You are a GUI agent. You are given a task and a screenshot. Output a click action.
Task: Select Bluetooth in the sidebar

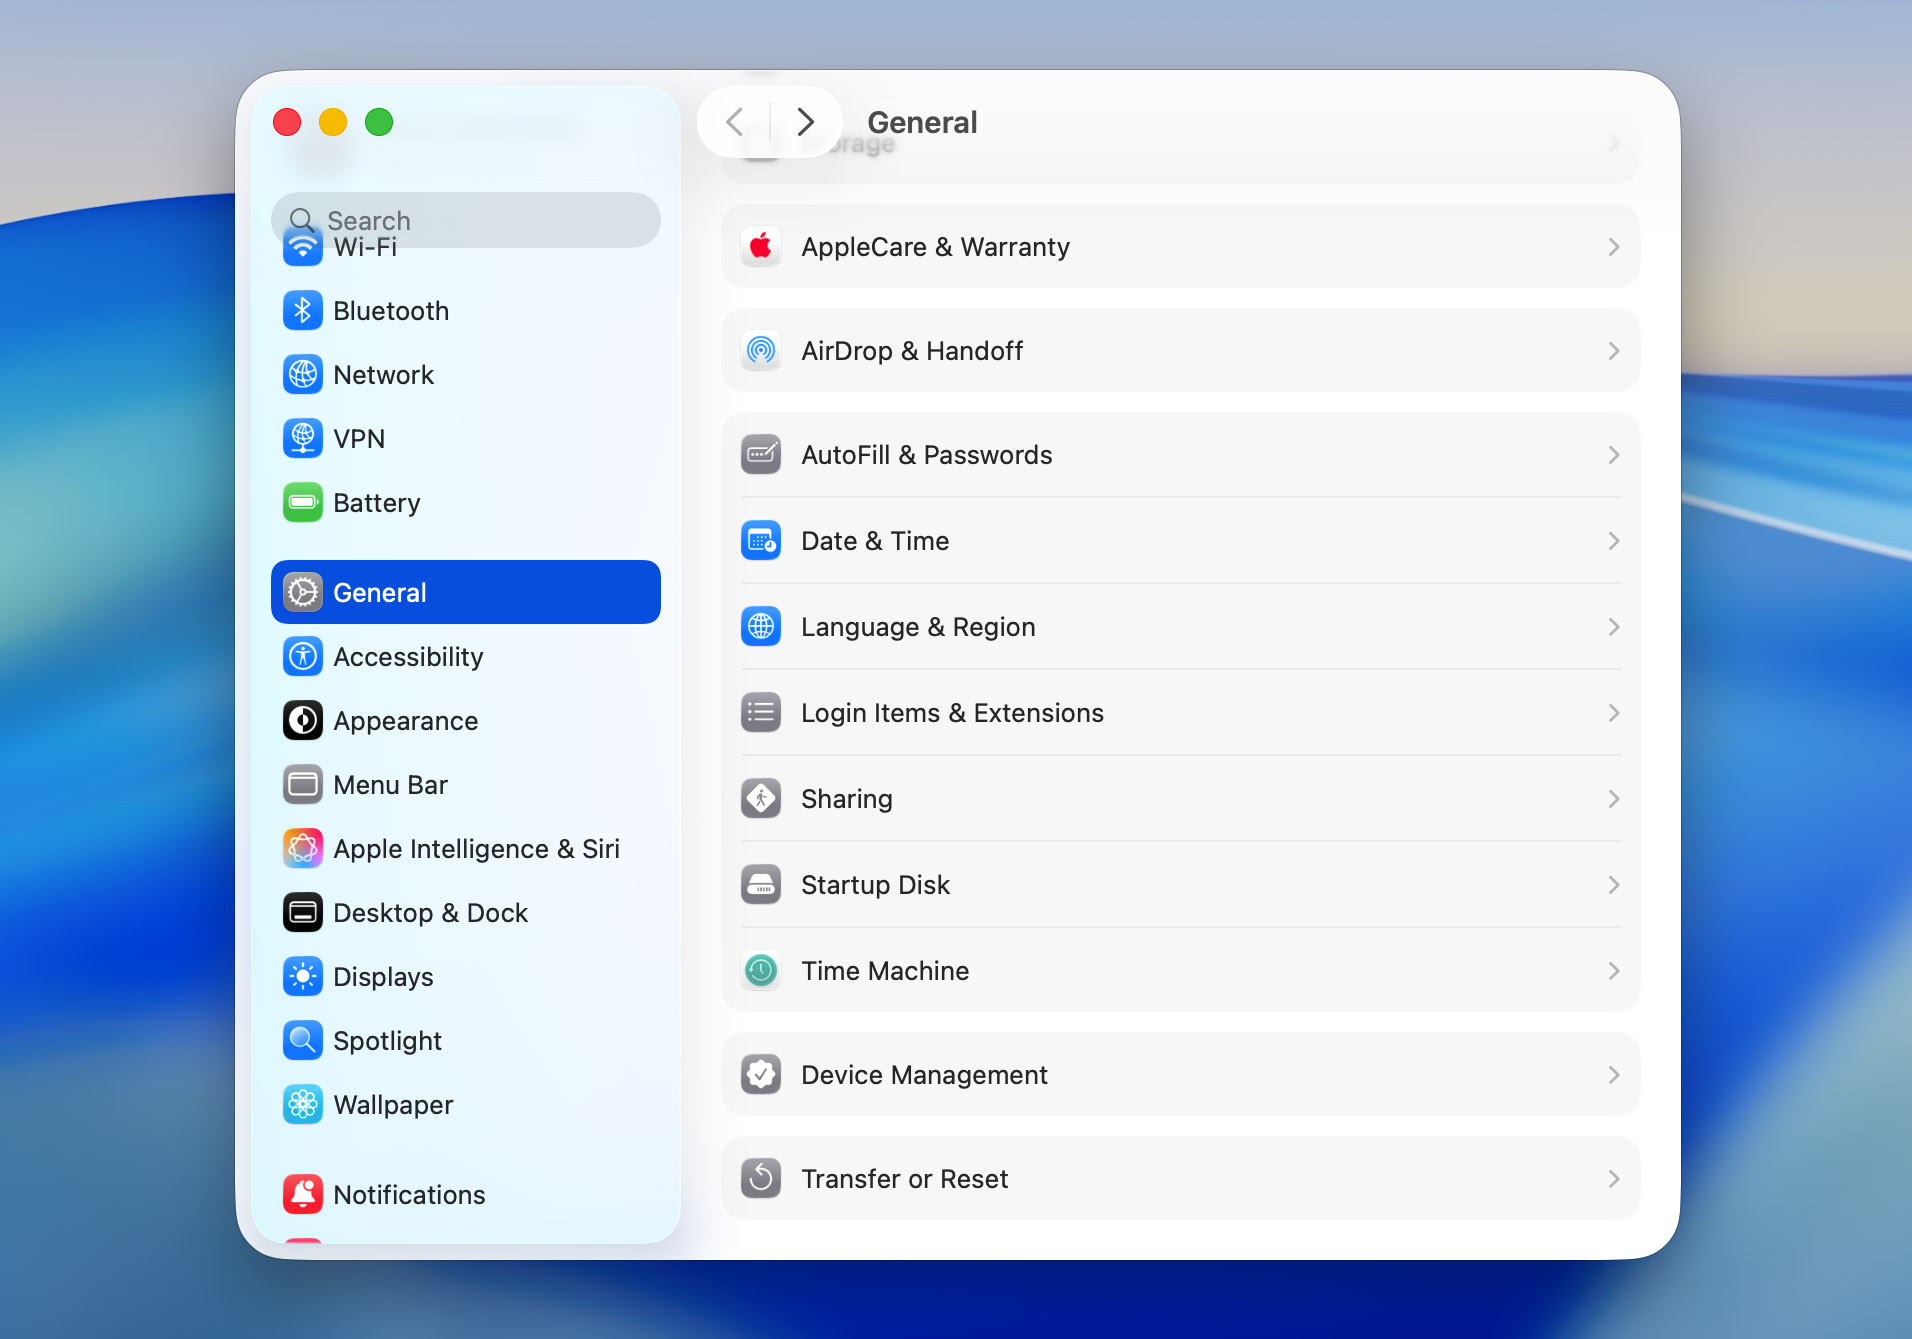[x=466, y=311]
